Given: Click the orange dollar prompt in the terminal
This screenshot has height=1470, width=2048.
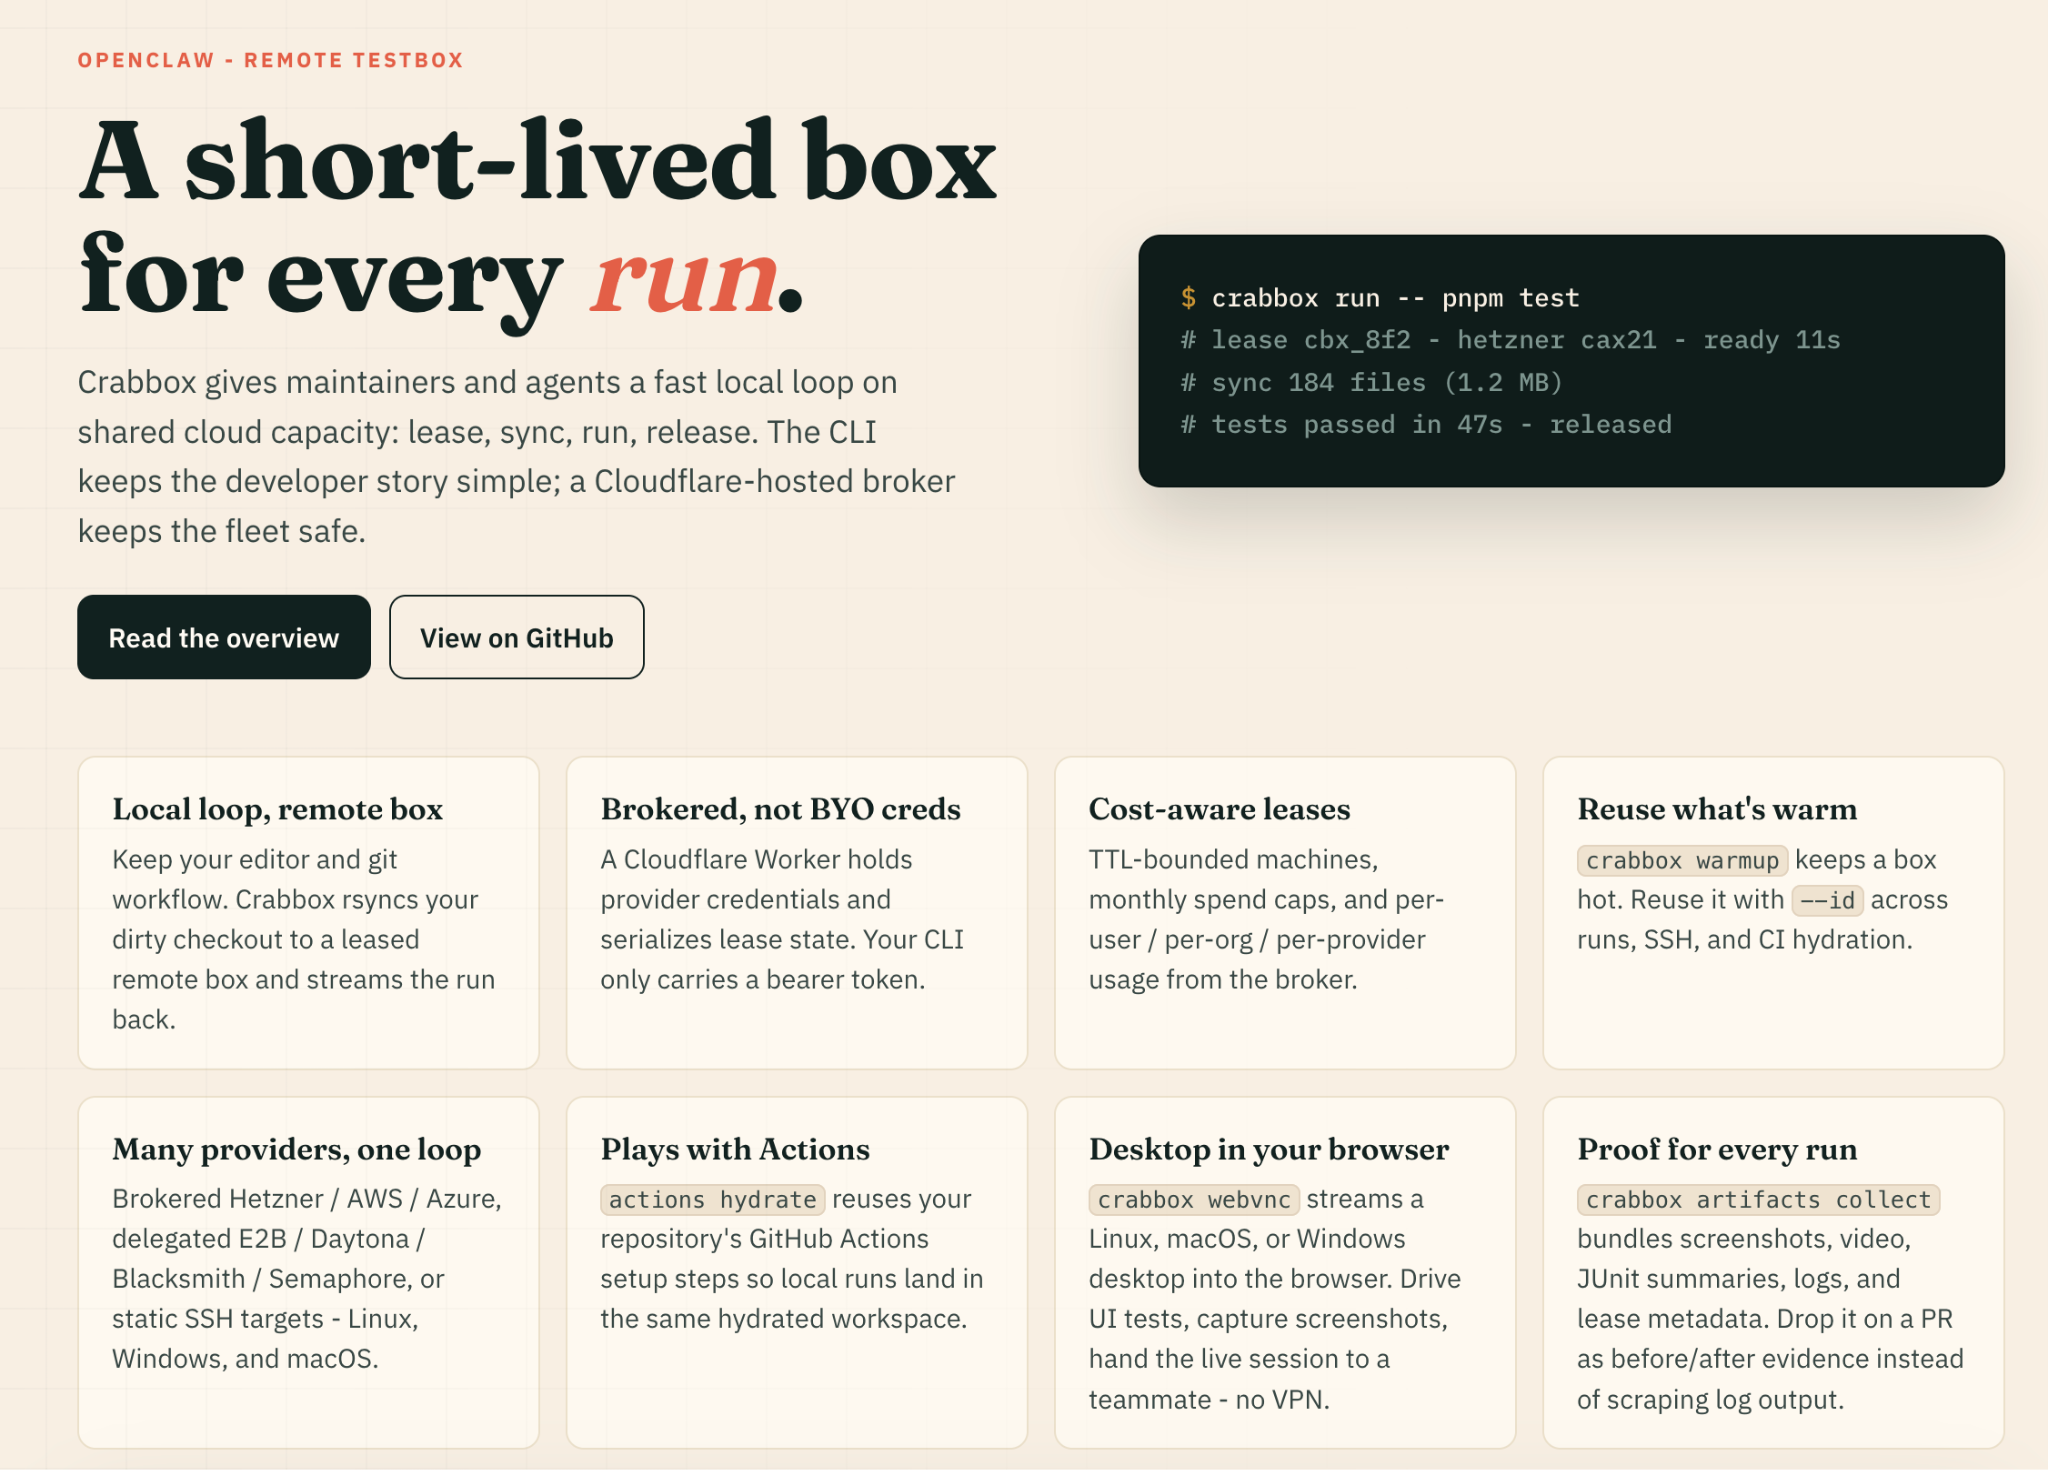Looking at the screenshot, I should tap(1188, 298).
